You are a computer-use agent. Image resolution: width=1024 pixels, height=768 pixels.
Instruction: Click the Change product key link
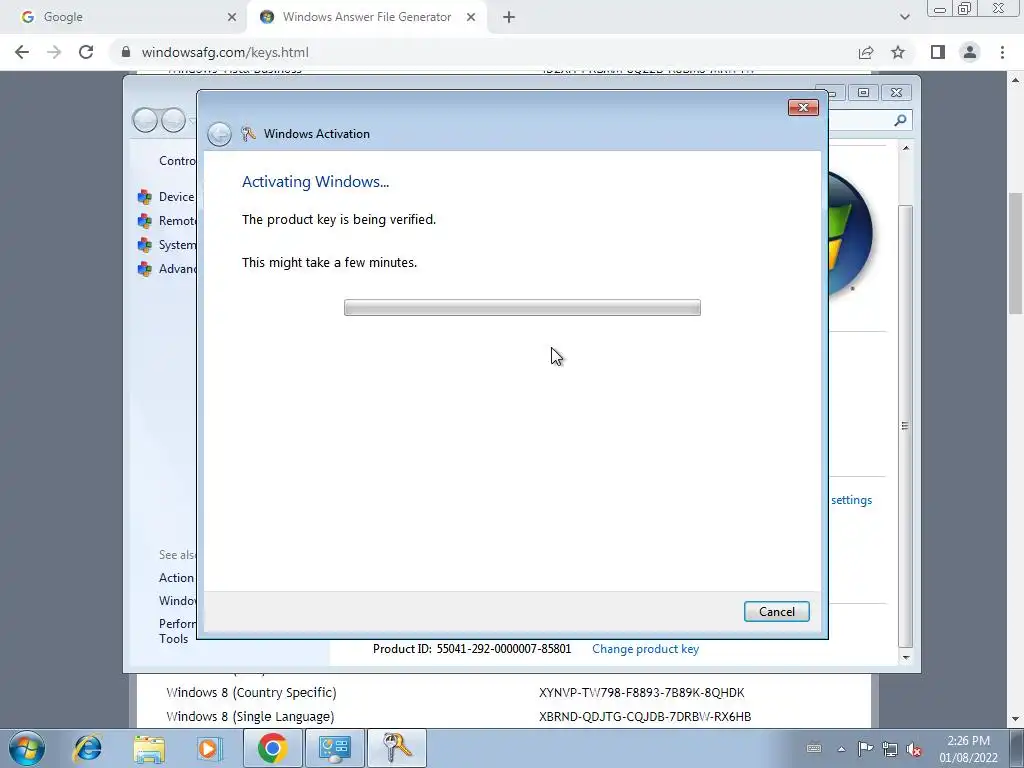[x=645, y=648]
